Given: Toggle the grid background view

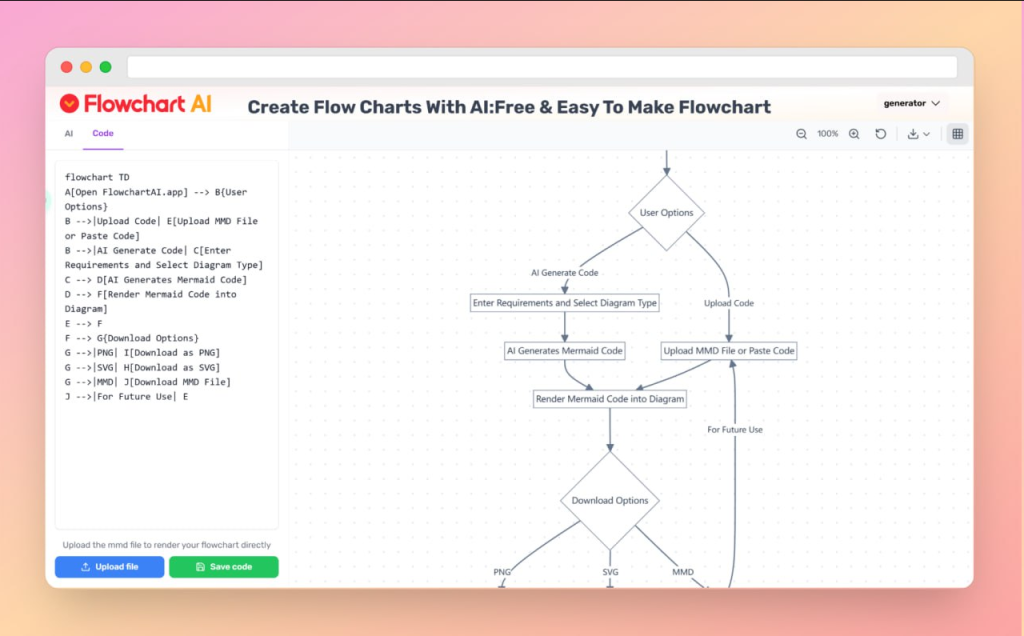Looking at the screenshot, I should click(957, 133).
